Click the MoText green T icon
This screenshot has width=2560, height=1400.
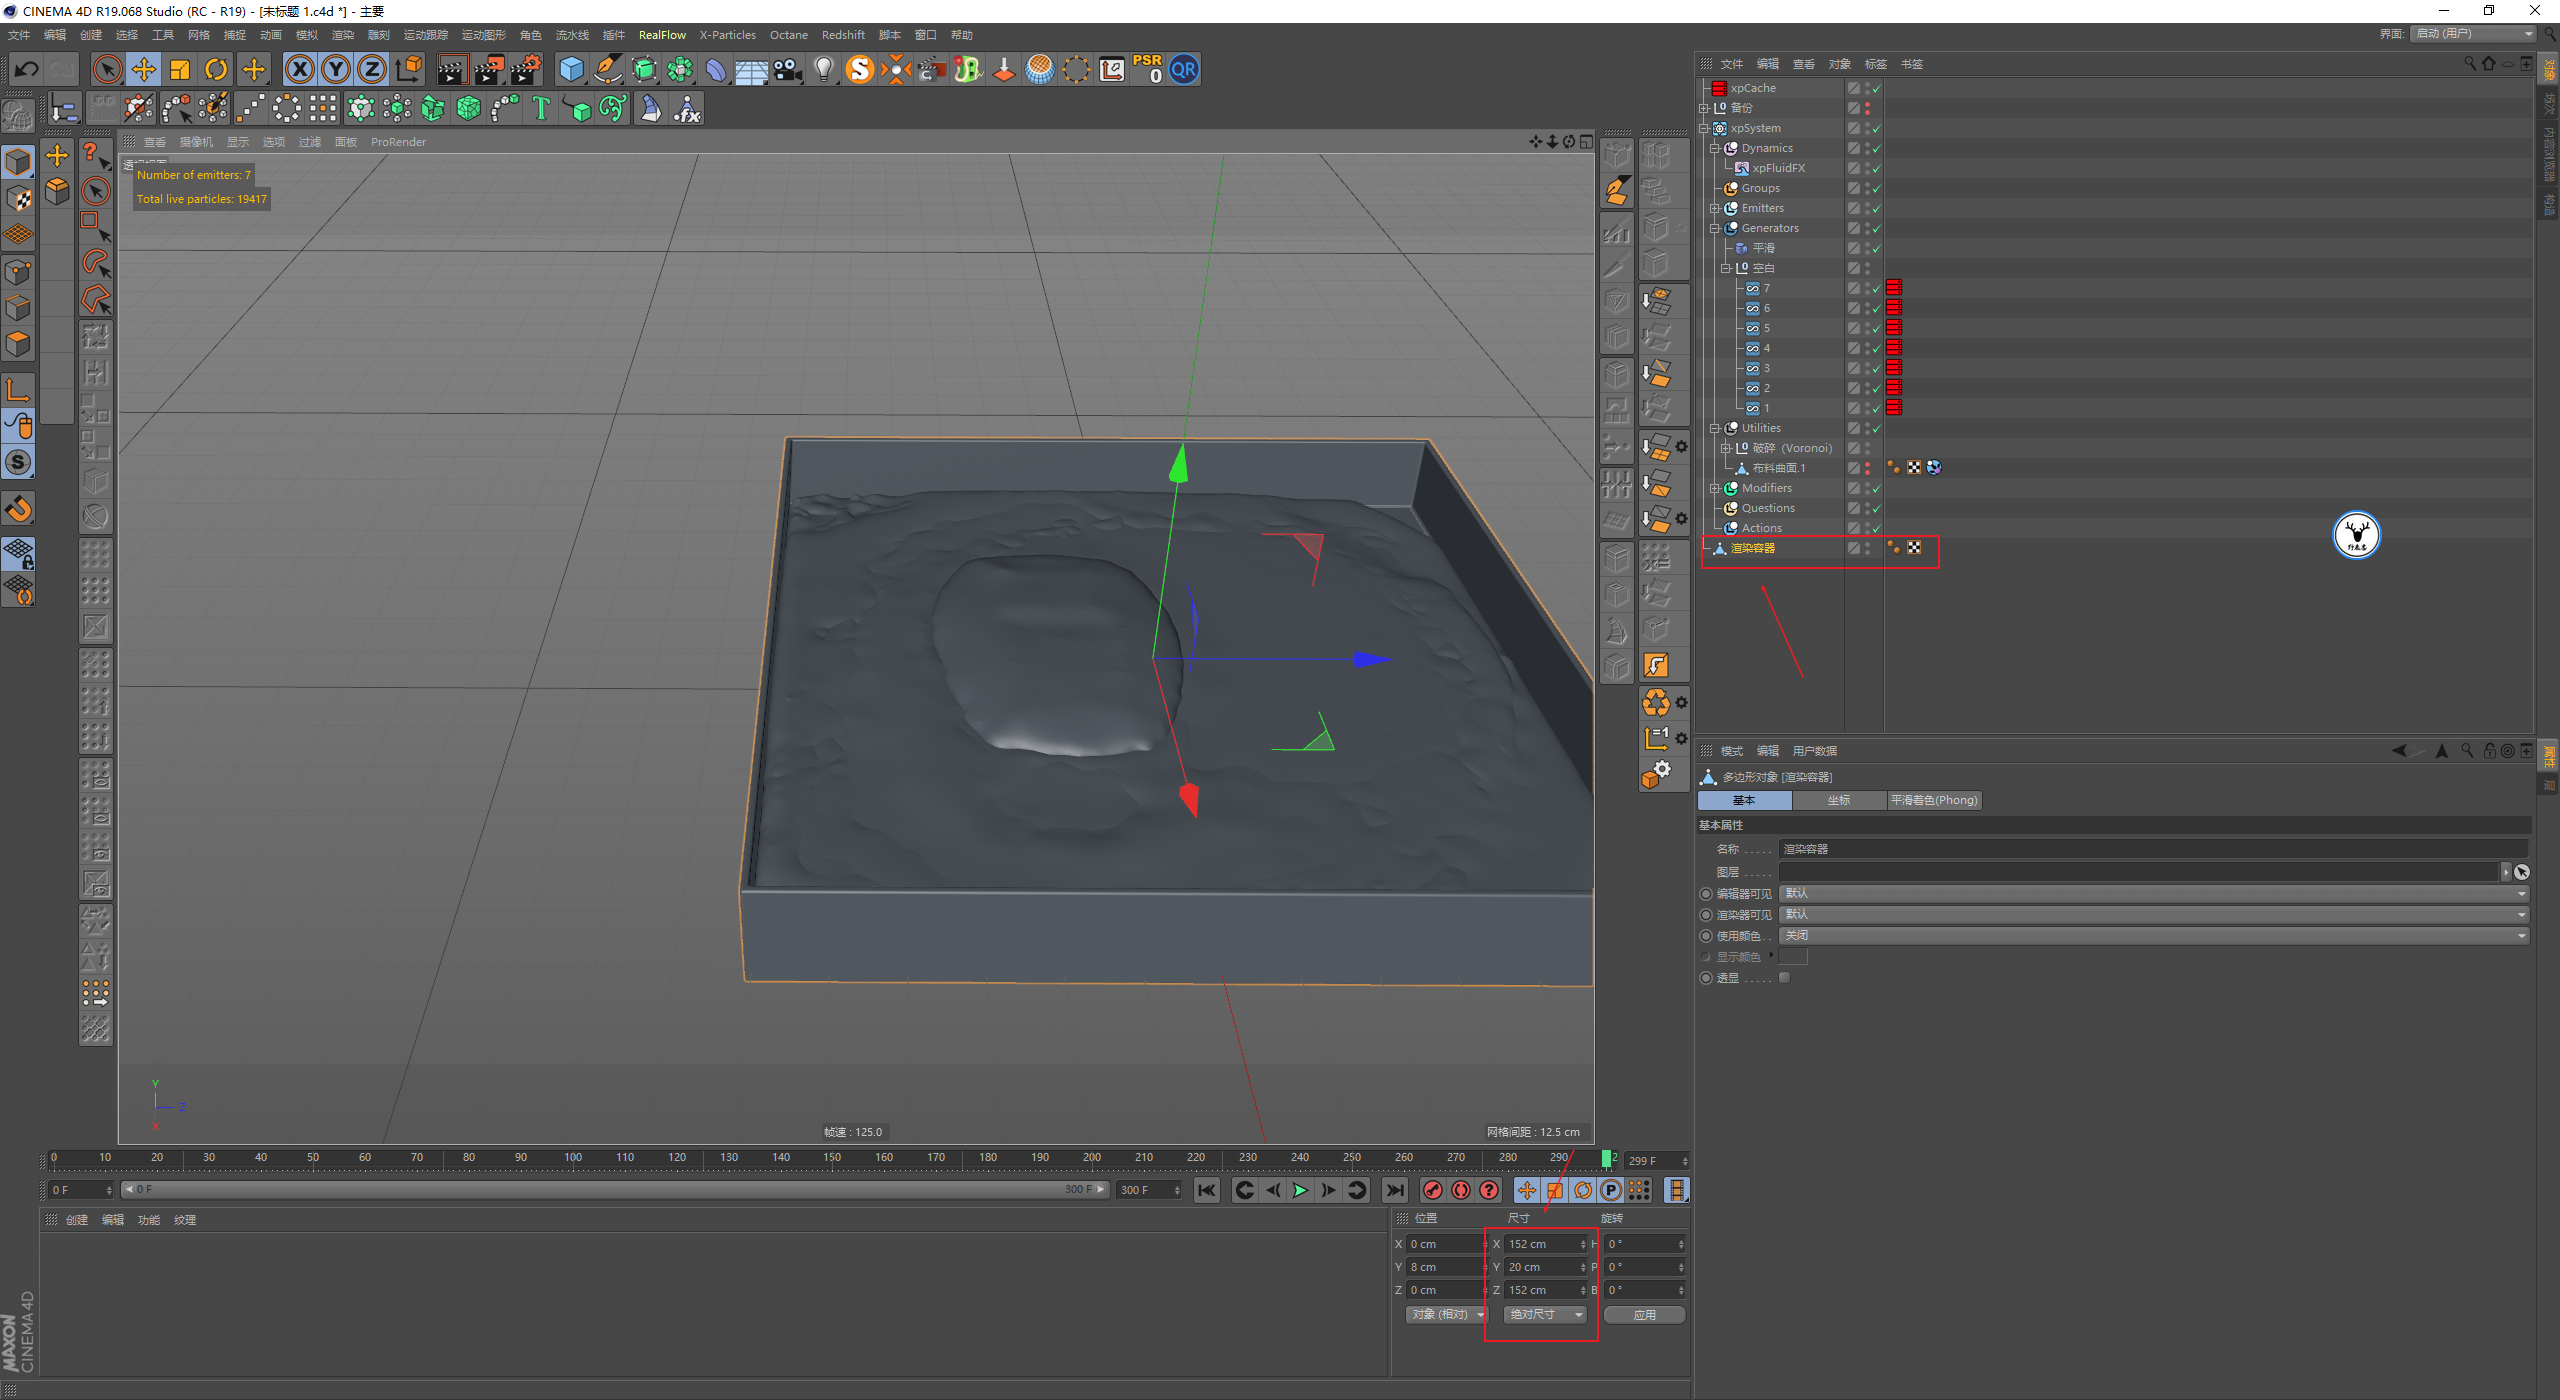[x=541, y=108]
